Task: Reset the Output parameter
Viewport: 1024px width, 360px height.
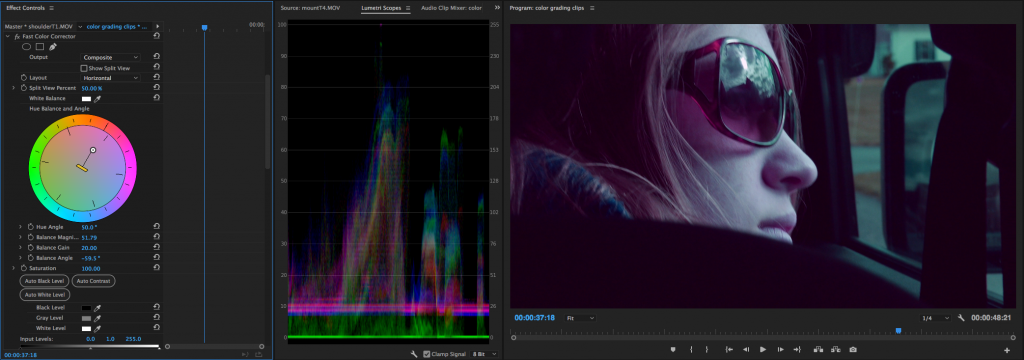Action: pyautogui.click(x=157, y=57)
